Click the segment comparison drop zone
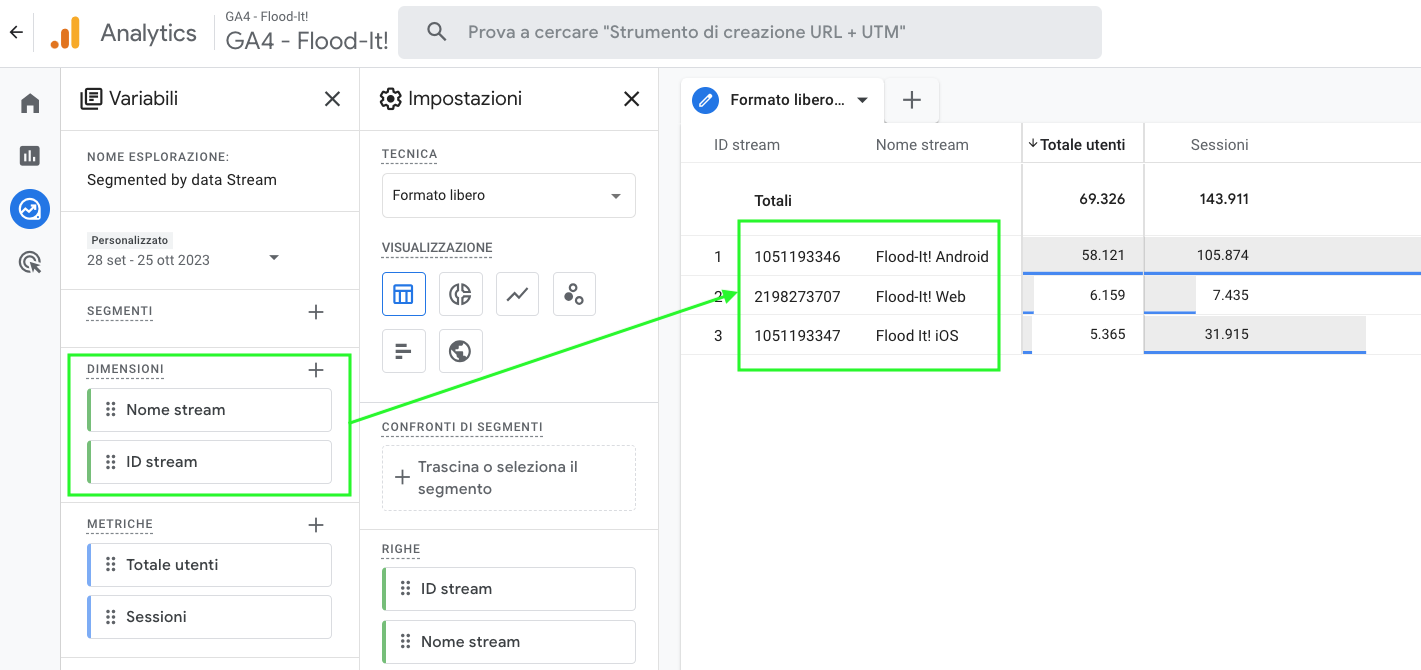 point(509,478)
